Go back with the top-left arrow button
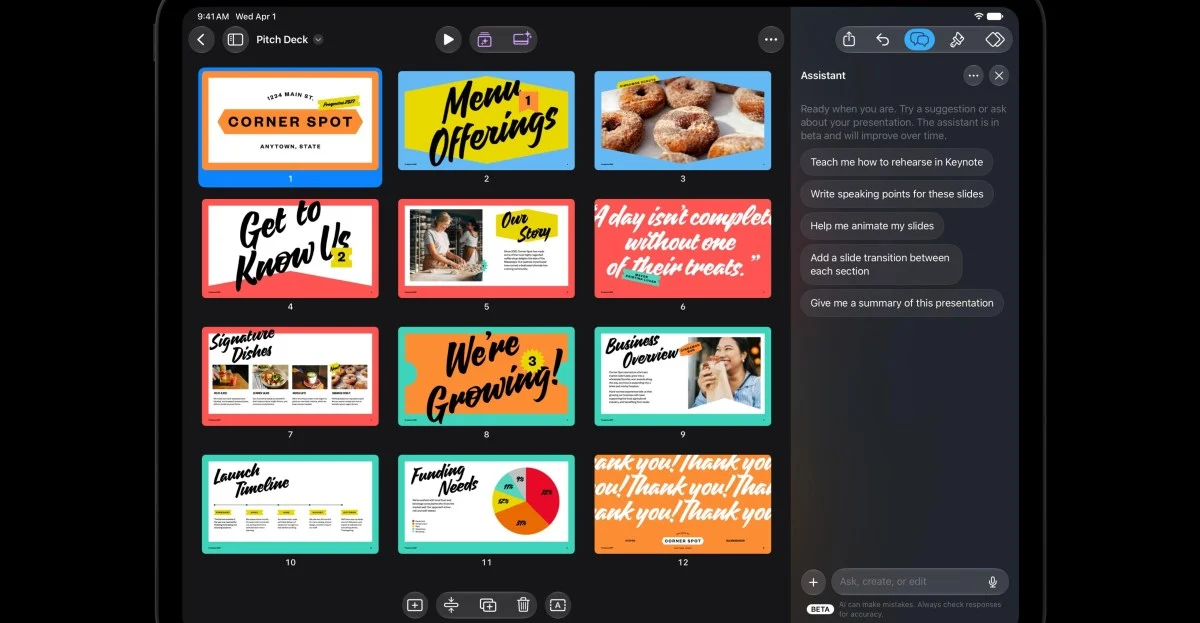1200x623 pixels. pos(201,40)
